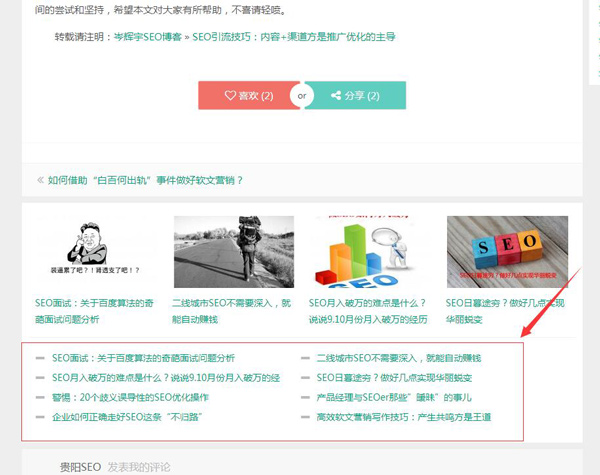Open SEO月入破万 caption under bar chart thumbnail
The height and width of the screenshot is (475, 600).
point(370,310)
